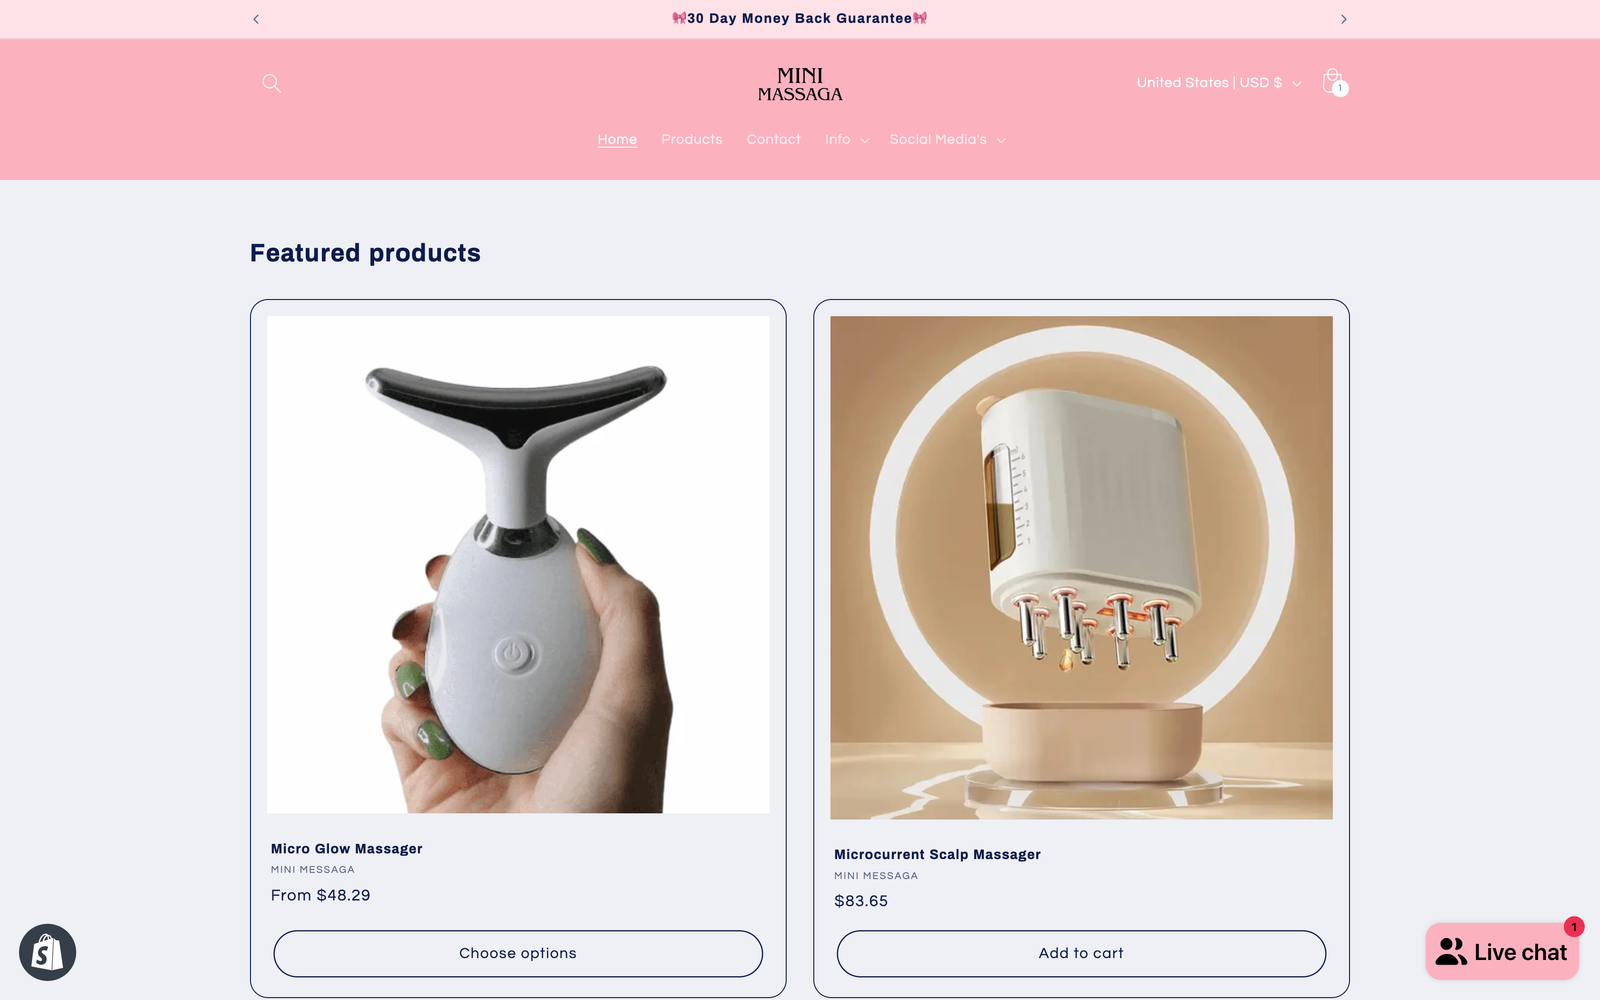The image size is (1600, 1000).
Task: Click the Micro Glow Massager title link
Action: pyautogui.click(x=347, y=849)
